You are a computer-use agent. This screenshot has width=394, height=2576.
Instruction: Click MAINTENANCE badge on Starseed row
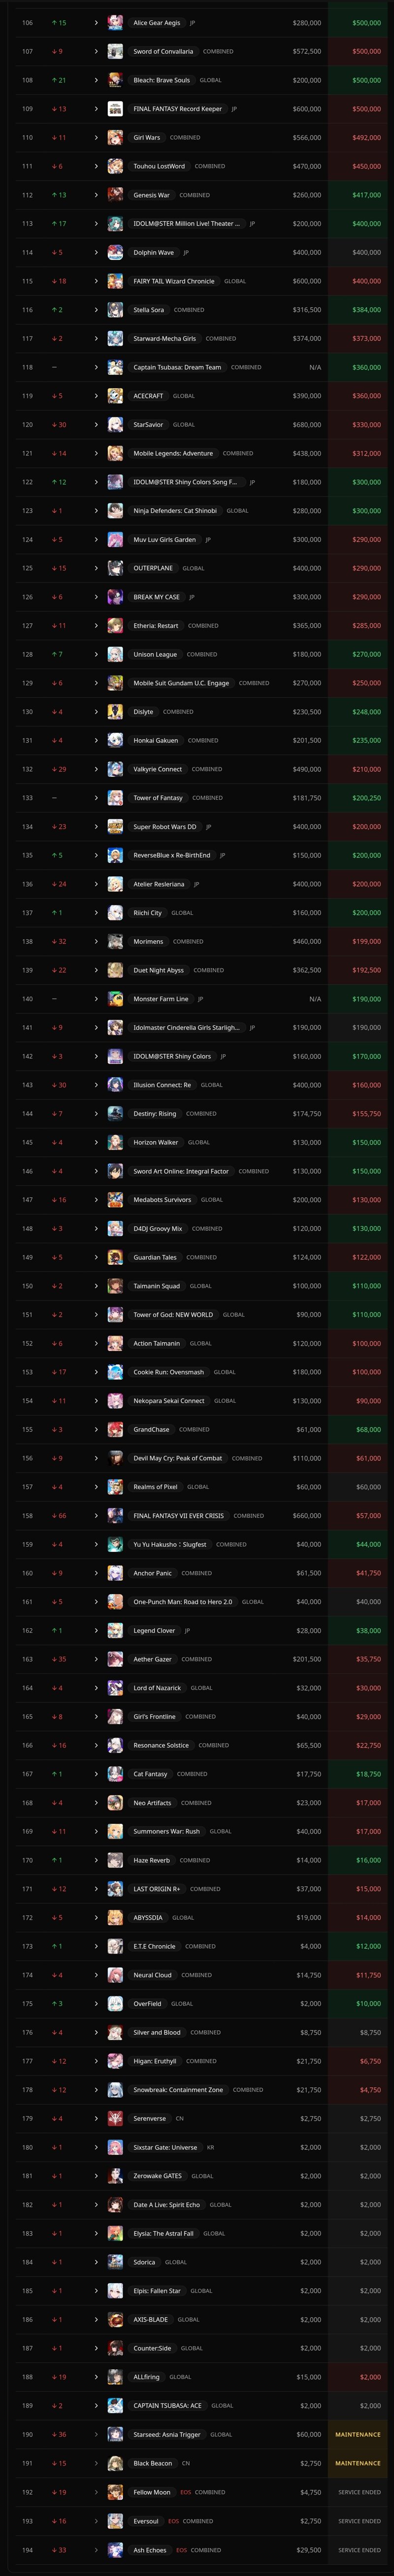(x=358, y=2434)
